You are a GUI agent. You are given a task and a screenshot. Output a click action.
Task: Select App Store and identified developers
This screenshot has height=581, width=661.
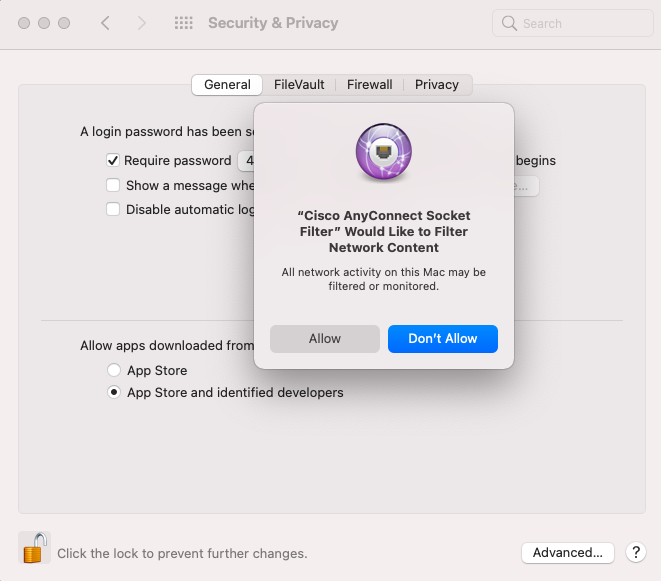(x=114, y=393)
